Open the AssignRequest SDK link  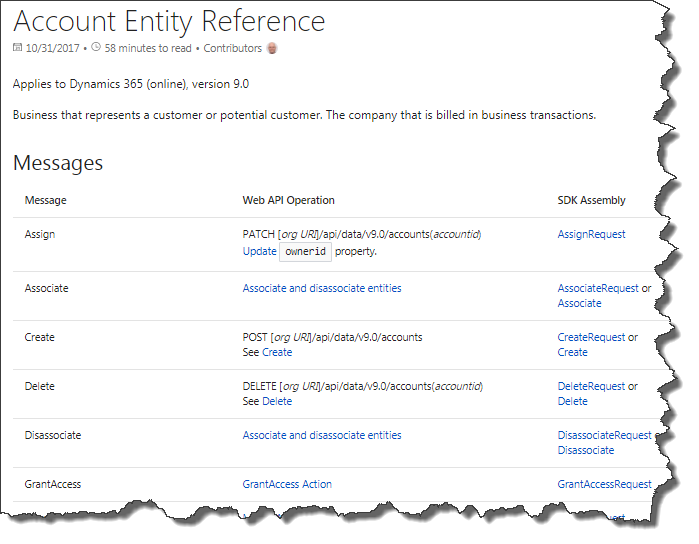[591, 234]
